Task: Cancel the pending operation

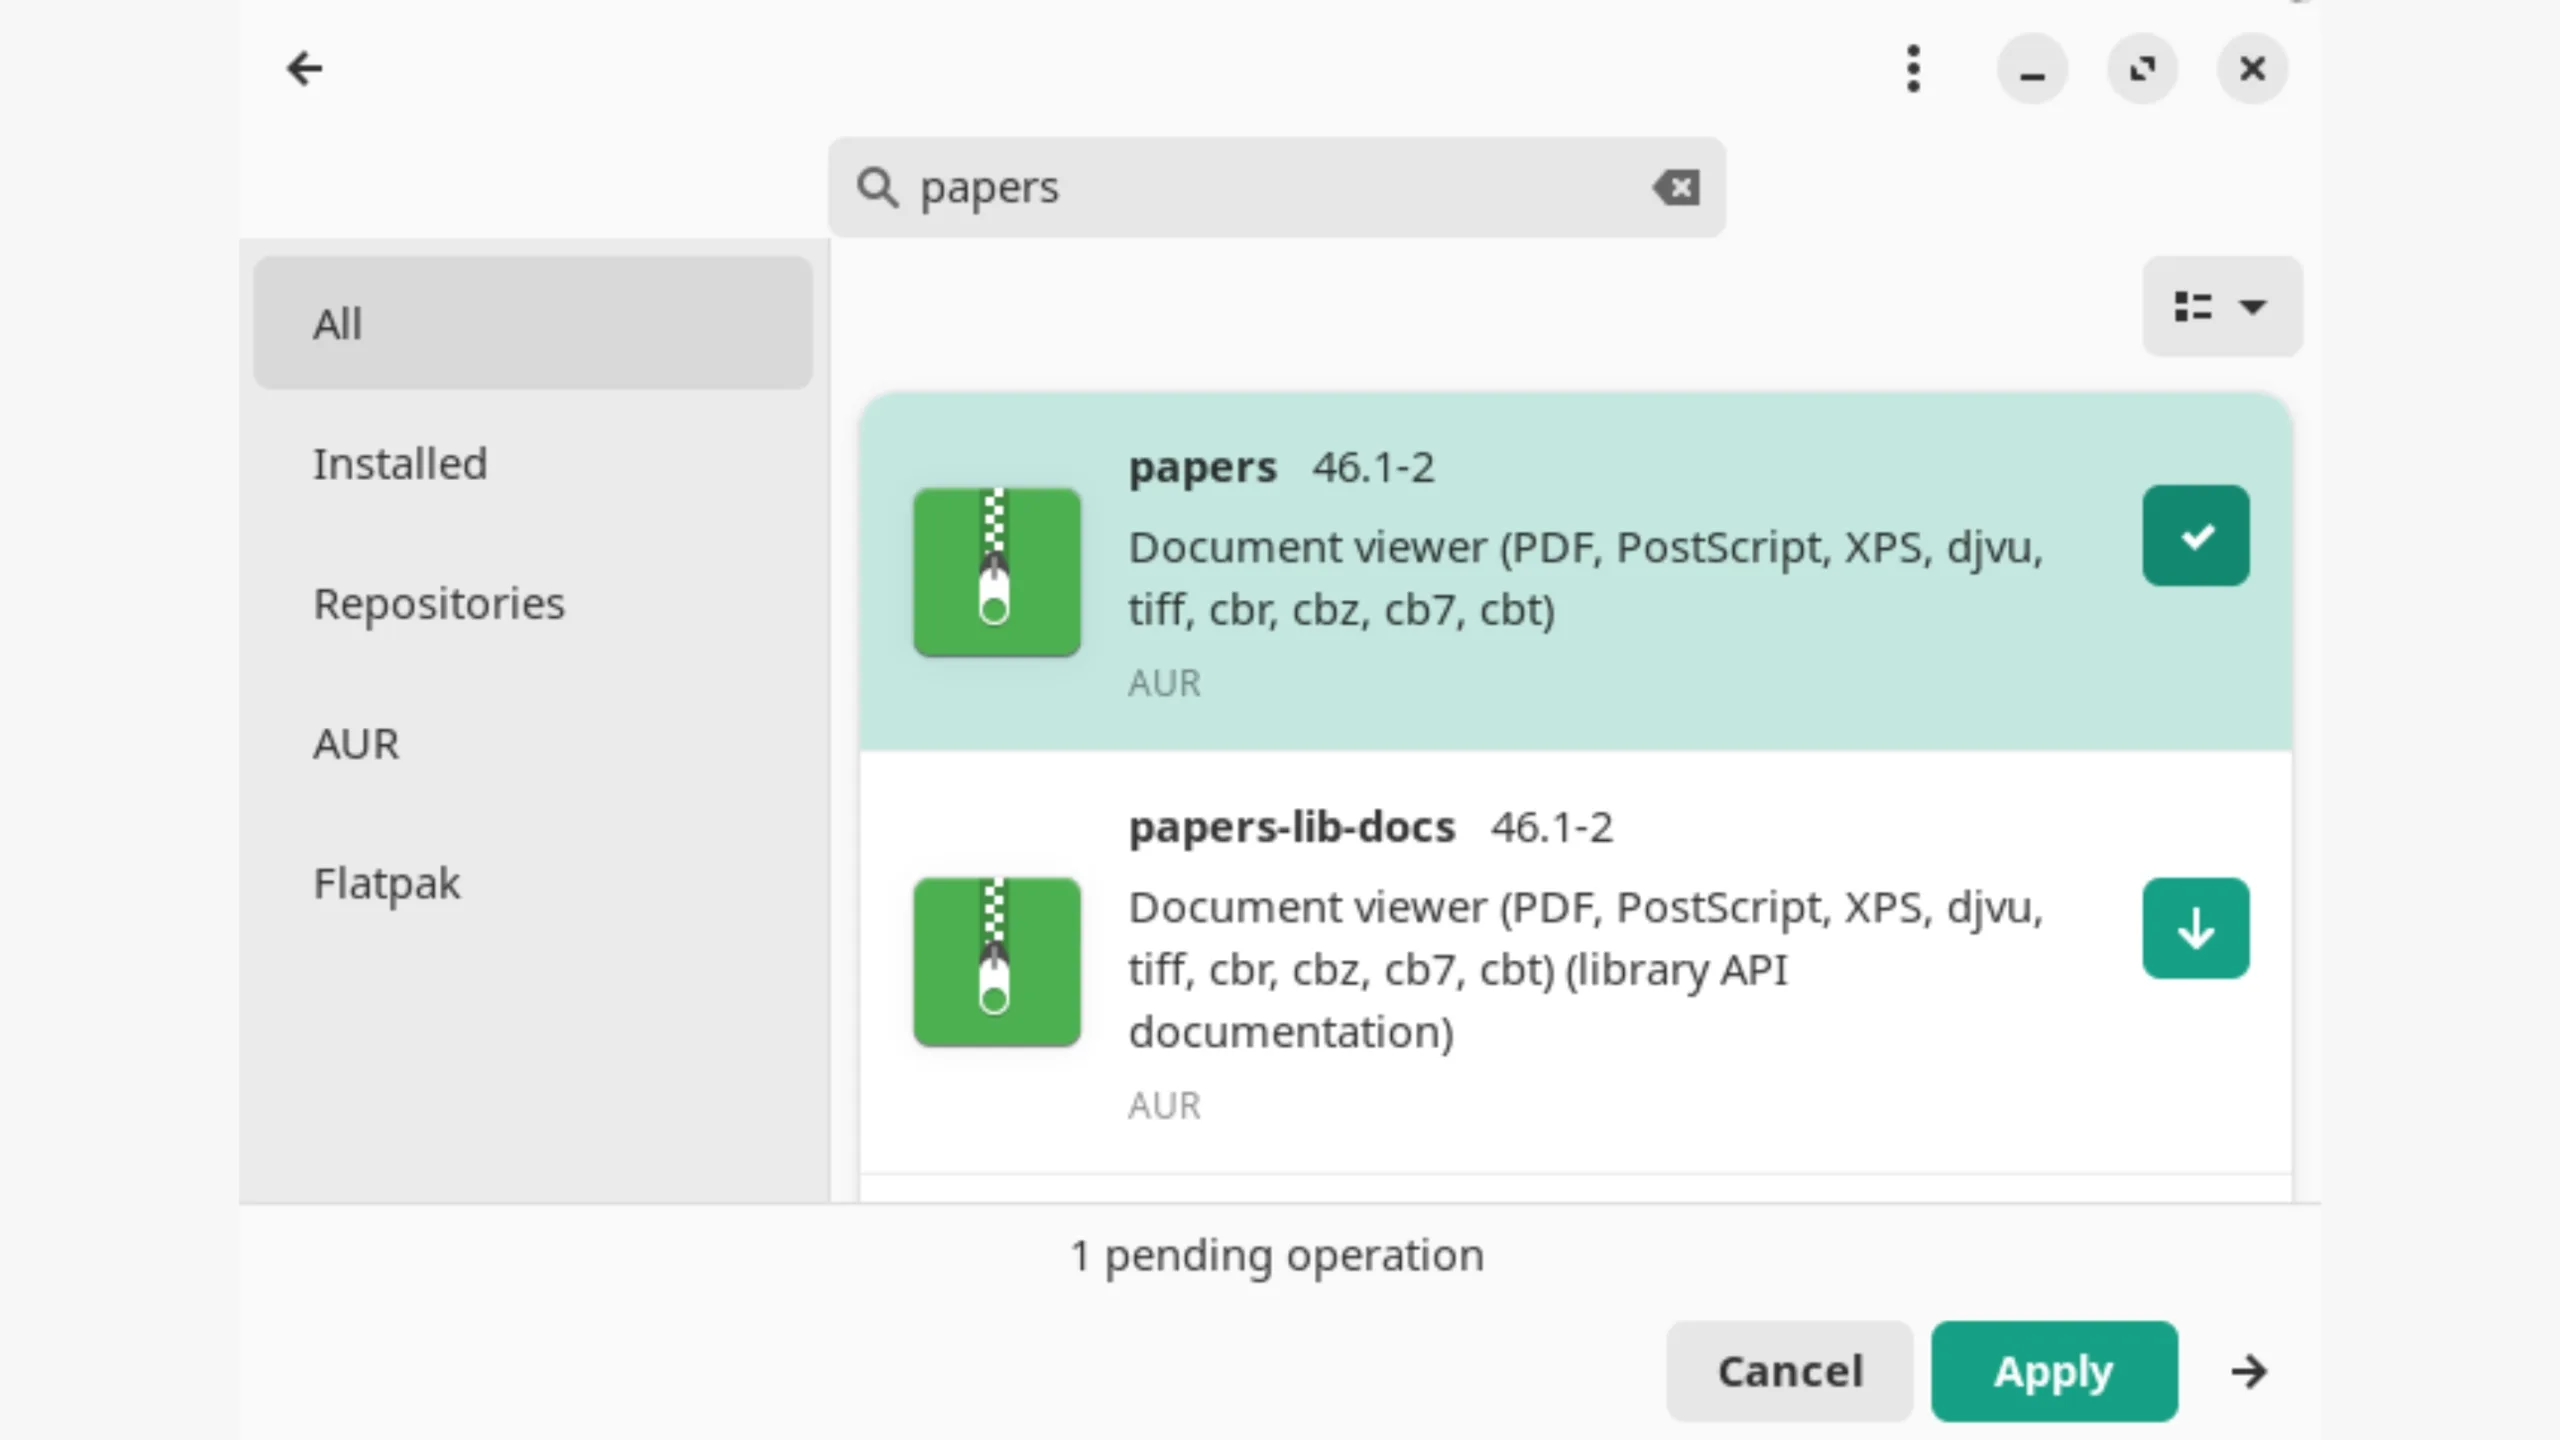Action: pos(1790,1371)
